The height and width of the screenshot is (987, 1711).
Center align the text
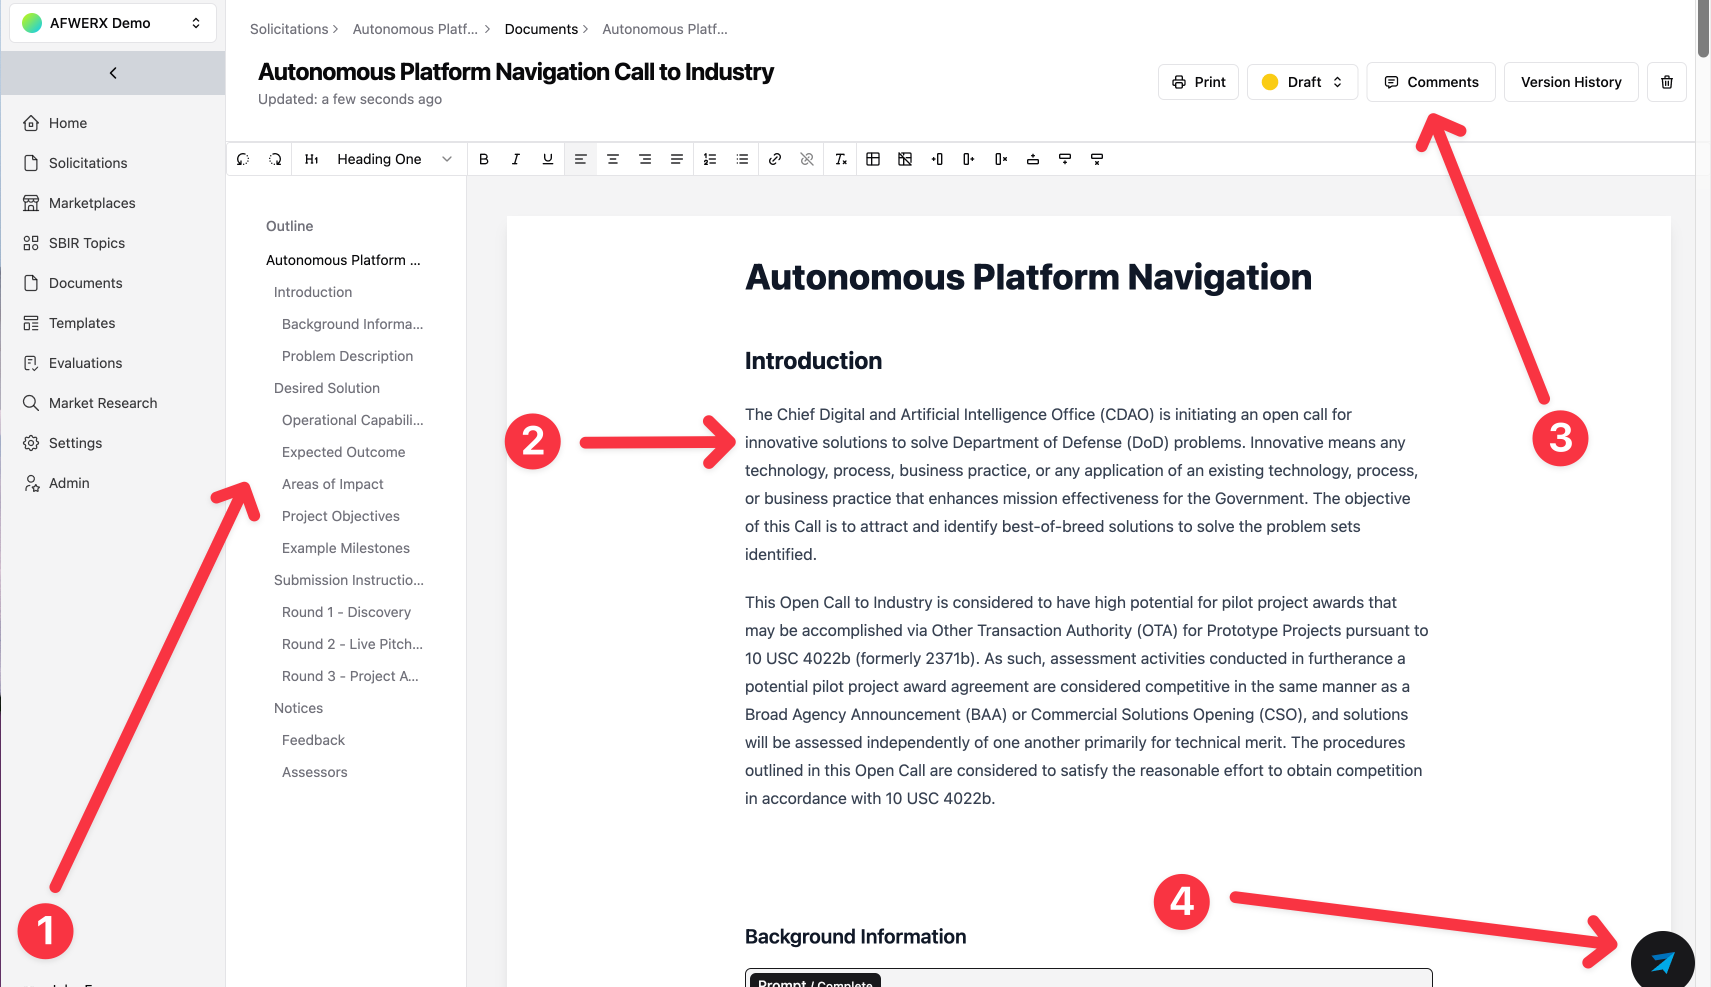[x=613, y=159]
